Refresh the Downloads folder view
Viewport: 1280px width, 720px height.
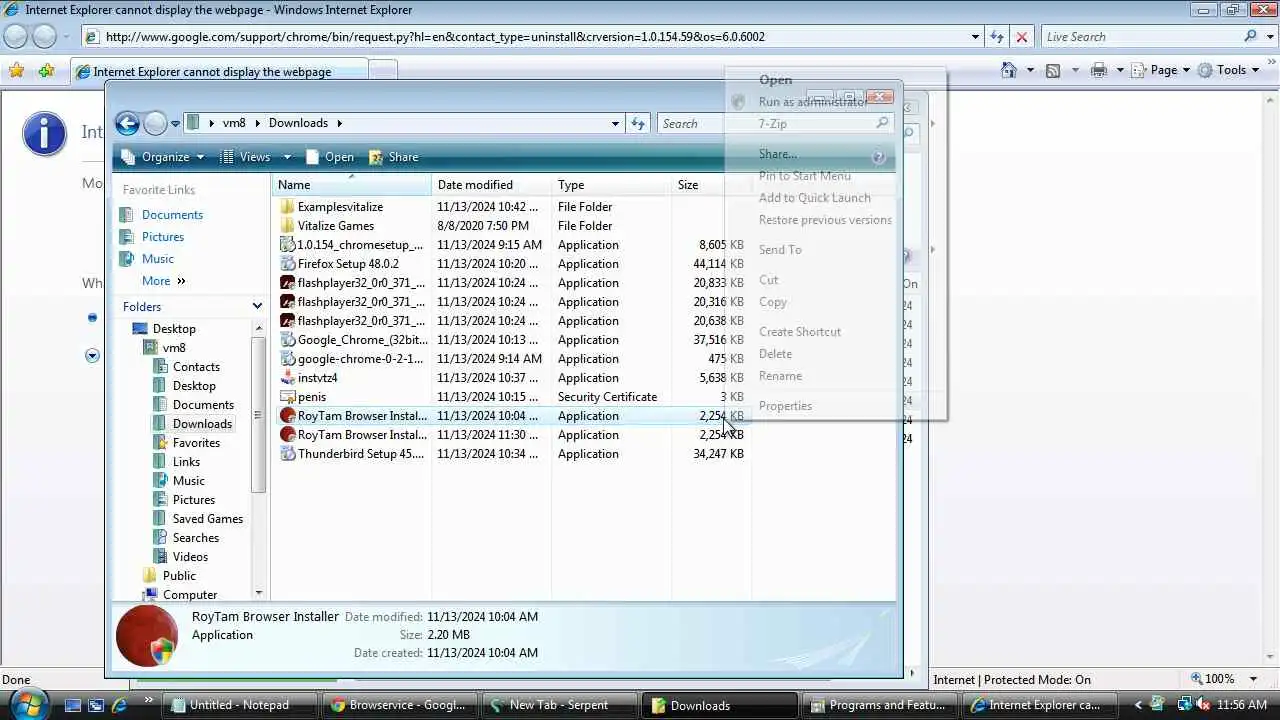(638, 123)
